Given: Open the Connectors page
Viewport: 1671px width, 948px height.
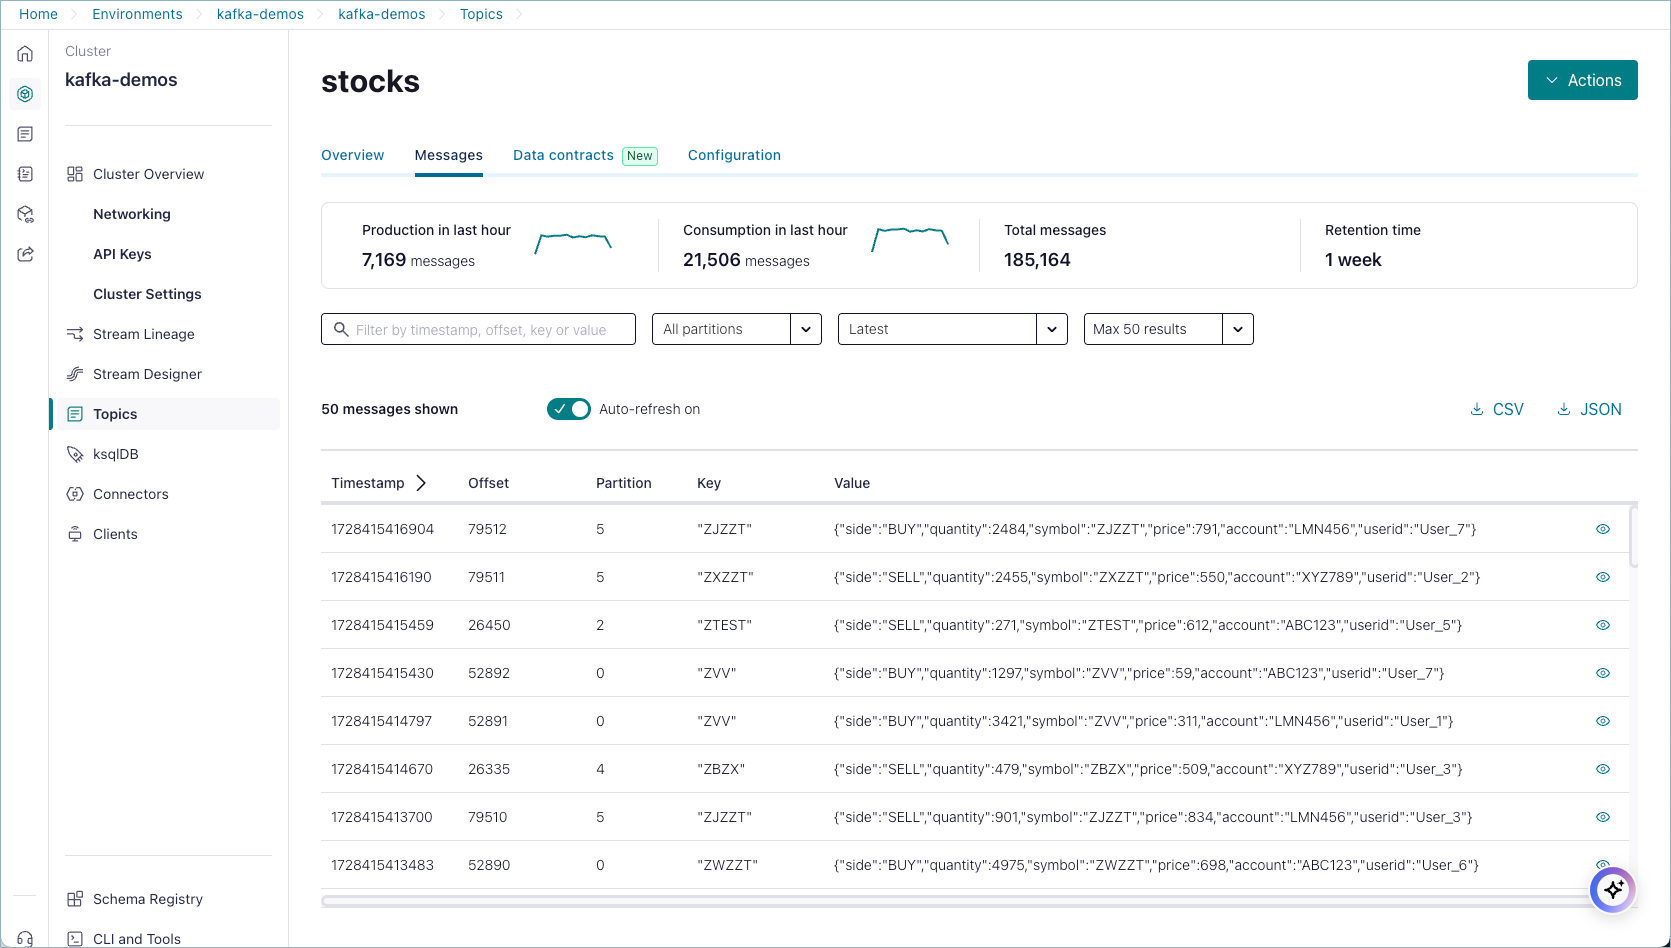Looking at the screenshot, I should [x=130, y=494].
